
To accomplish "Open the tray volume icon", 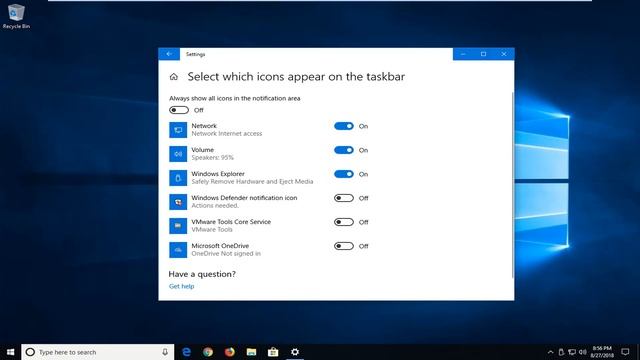I will (583, 352).
